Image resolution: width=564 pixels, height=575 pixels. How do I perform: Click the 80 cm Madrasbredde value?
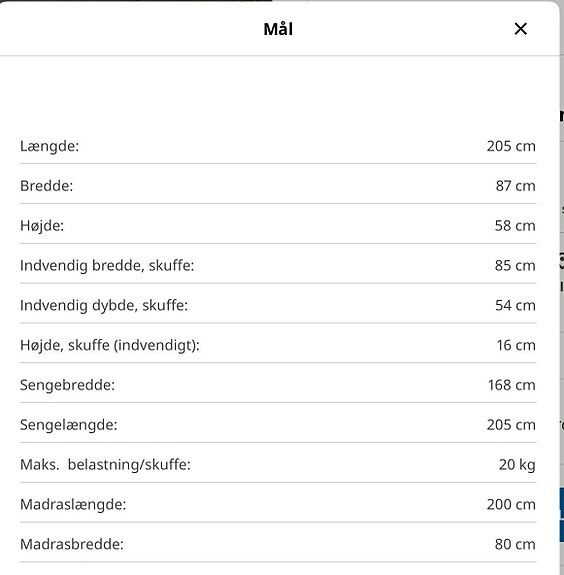click(515, 544)
